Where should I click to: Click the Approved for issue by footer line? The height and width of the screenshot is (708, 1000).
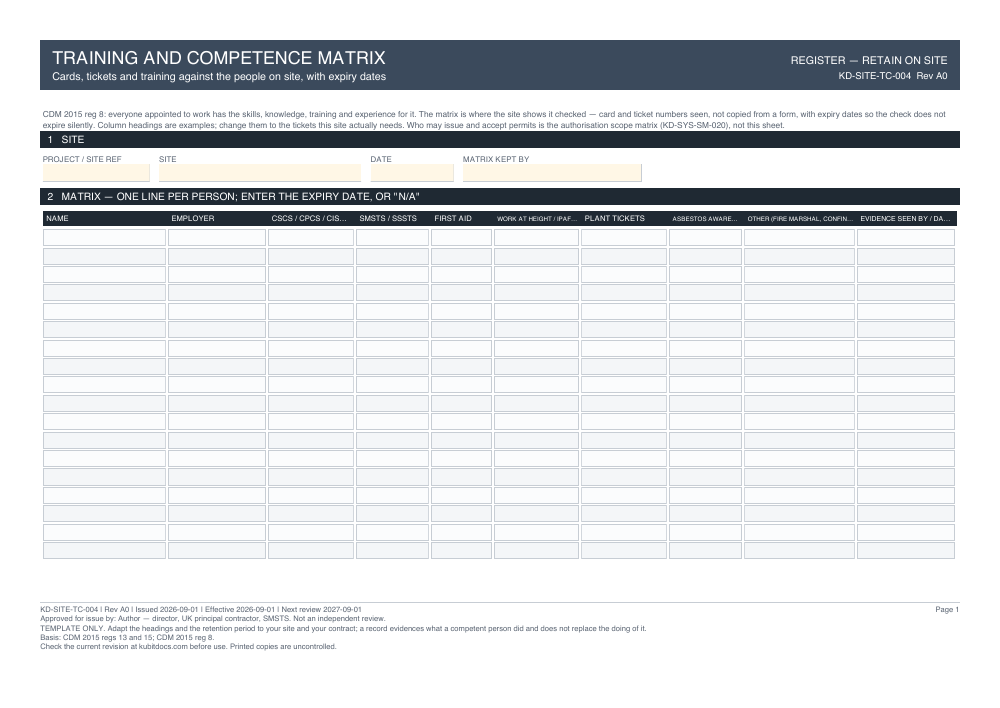click(x=213, y=619)
